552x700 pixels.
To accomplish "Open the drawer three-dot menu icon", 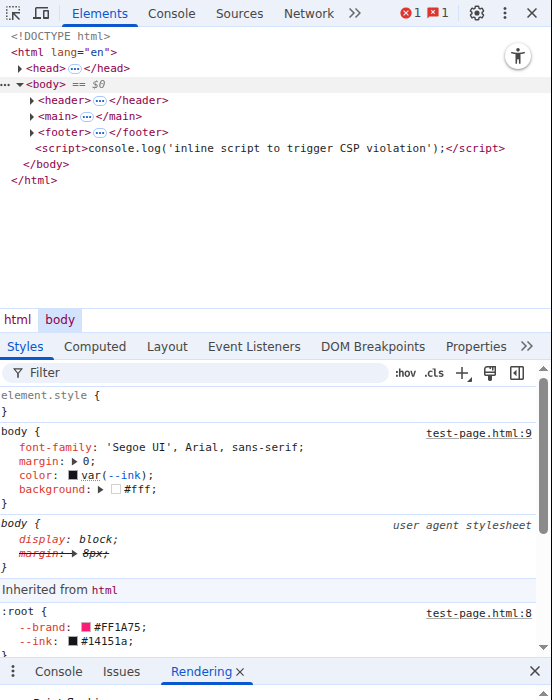I will [13, 671].
